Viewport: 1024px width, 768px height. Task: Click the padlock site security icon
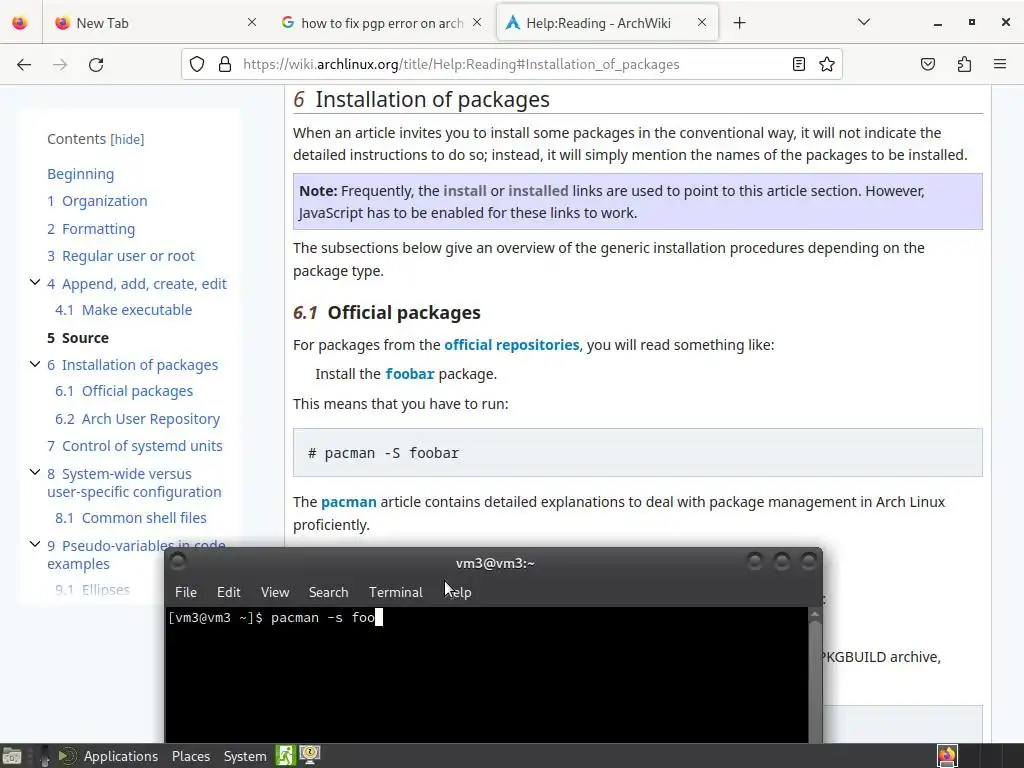click(x=225, y=64)
